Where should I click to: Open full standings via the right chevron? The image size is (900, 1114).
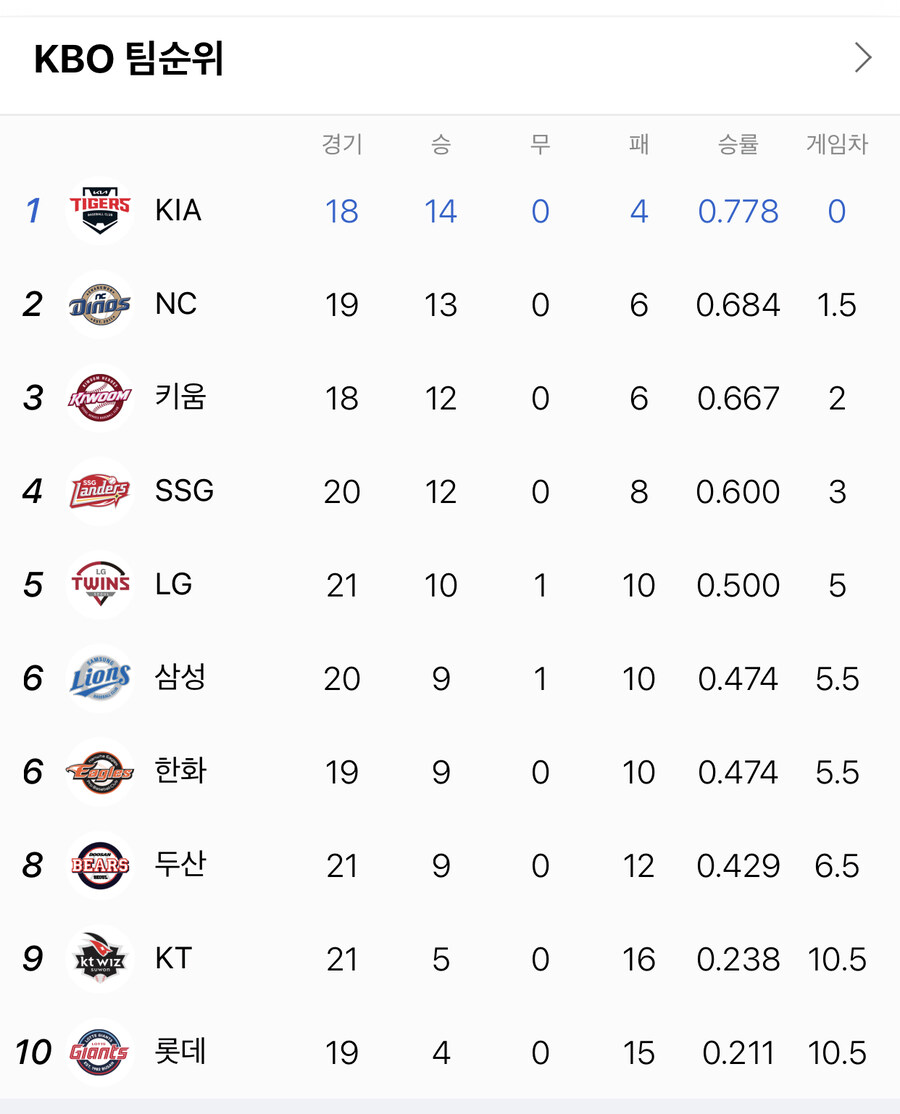coord(863,59)
